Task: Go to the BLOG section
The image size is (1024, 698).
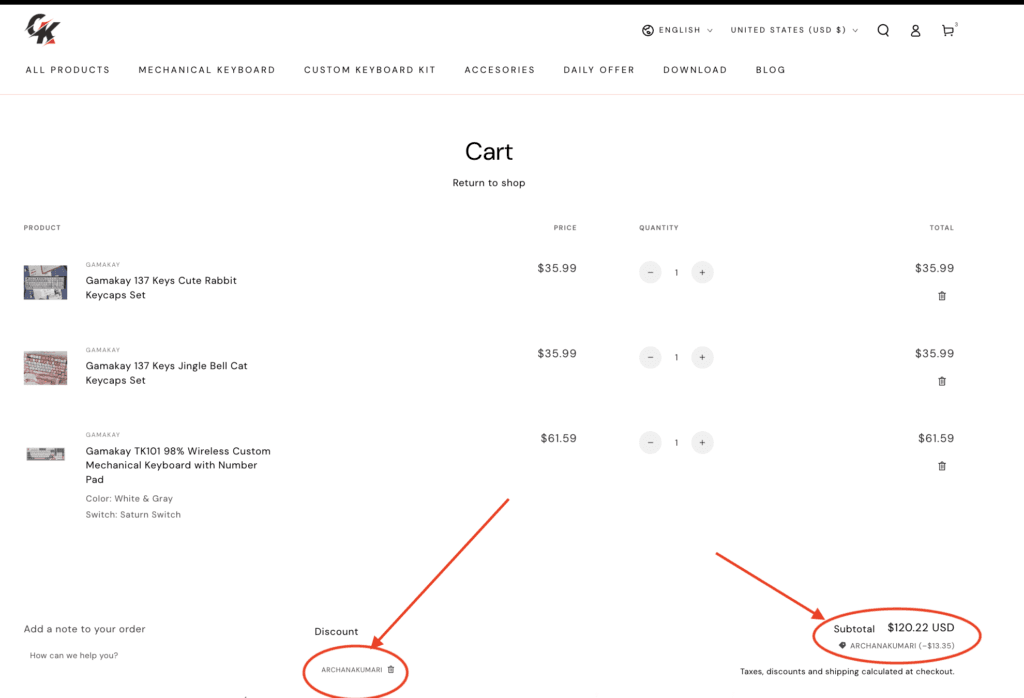Action: (x=770, y=70)
